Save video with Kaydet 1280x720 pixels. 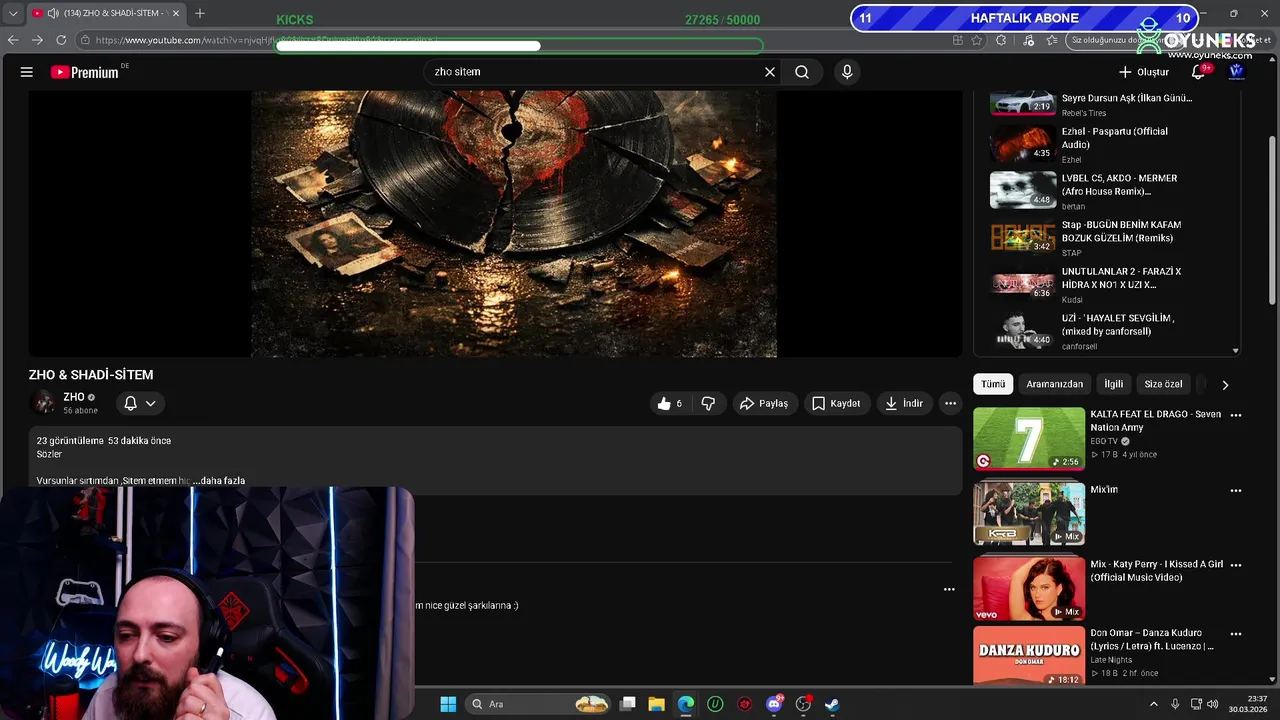coord(836,403)
